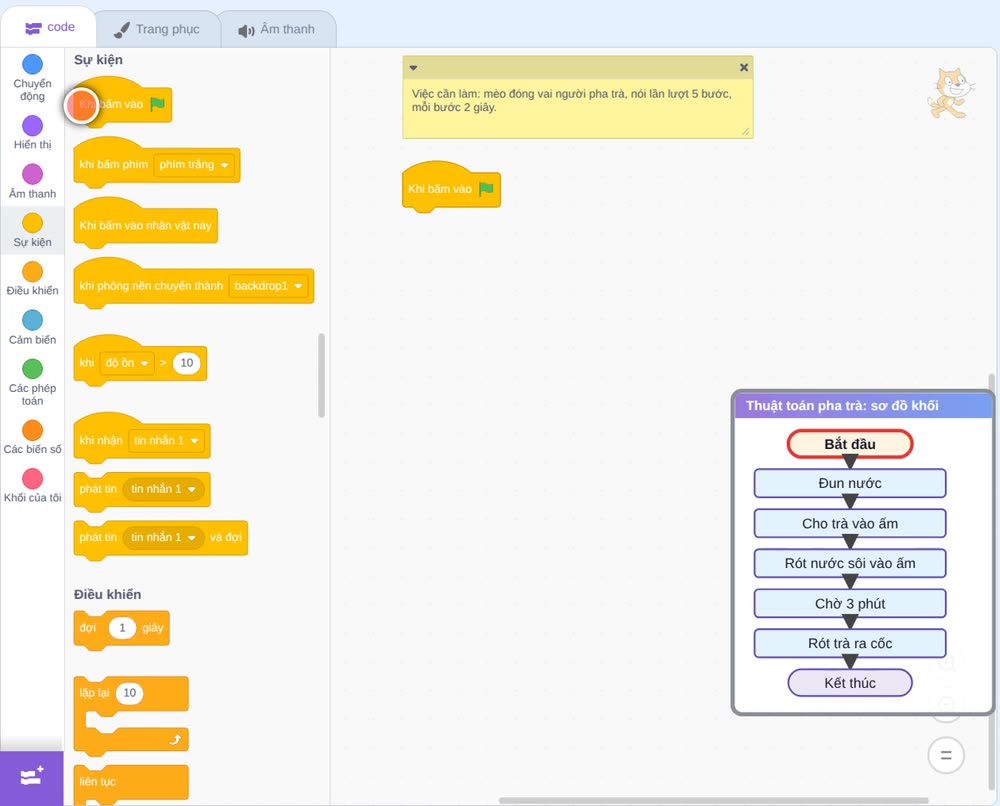Reset workspace zoom with equals button
The width and height of the screenshot is (1000, 806).
[946, 756]
